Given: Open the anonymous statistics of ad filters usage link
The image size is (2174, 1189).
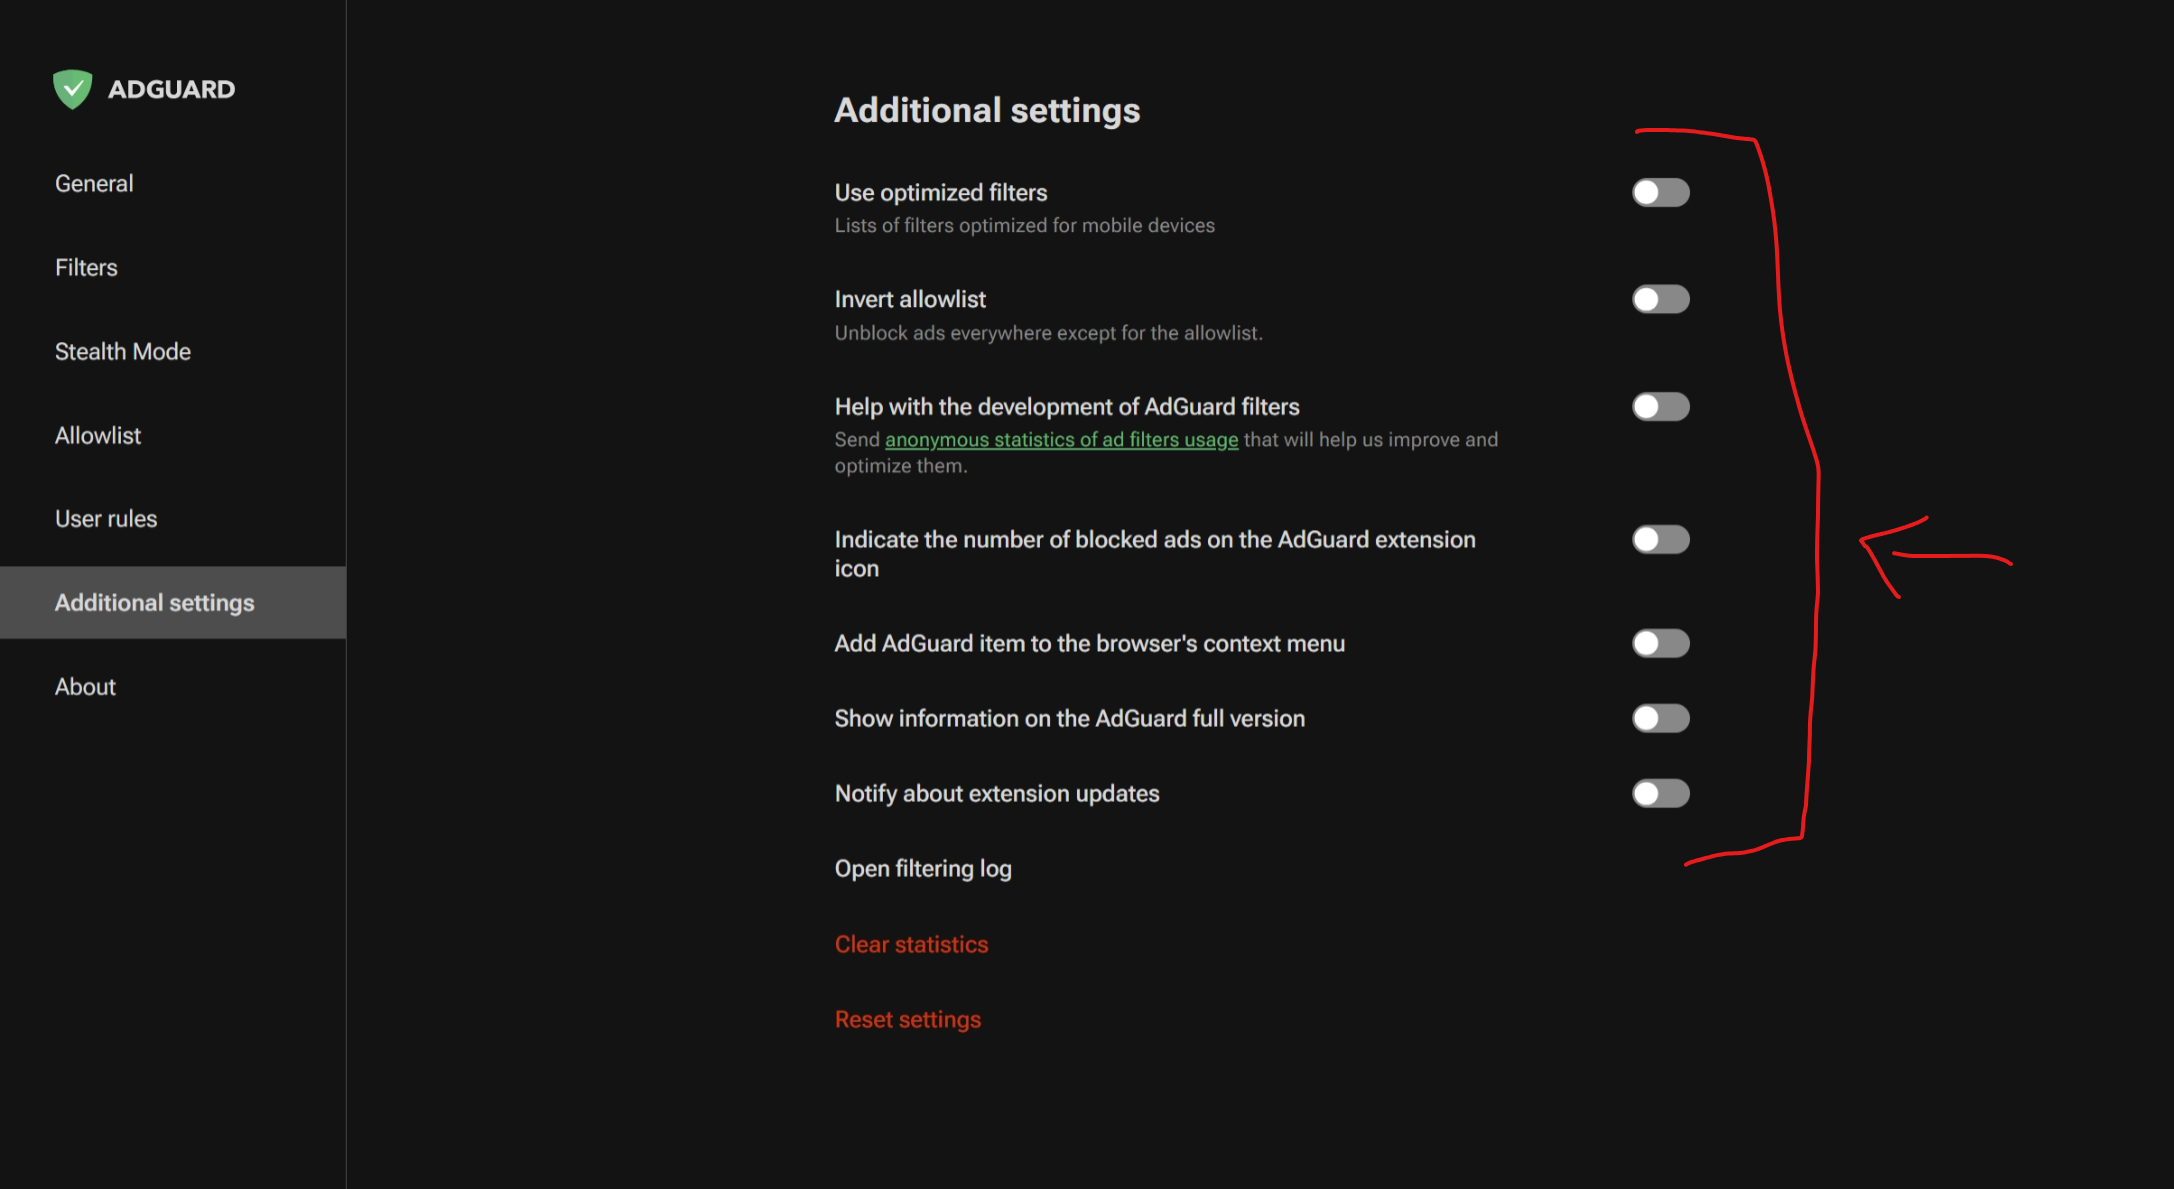Looking at the screenshot, I should (x=1061, y=440).
